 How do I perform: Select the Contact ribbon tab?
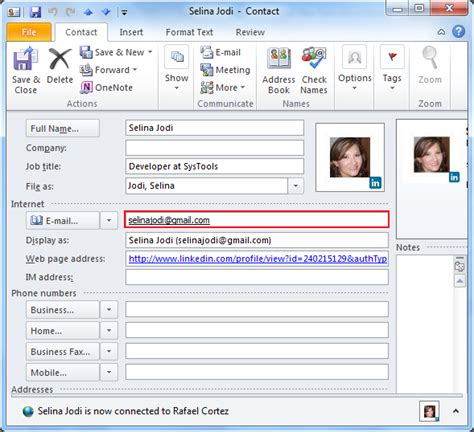[x=81, y=32]
